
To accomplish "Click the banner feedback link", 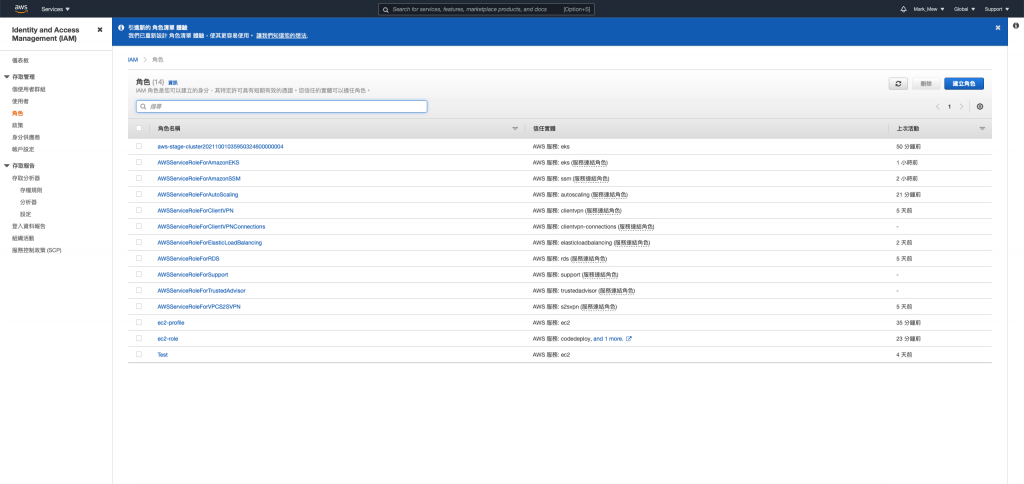I will pos(281,35).
